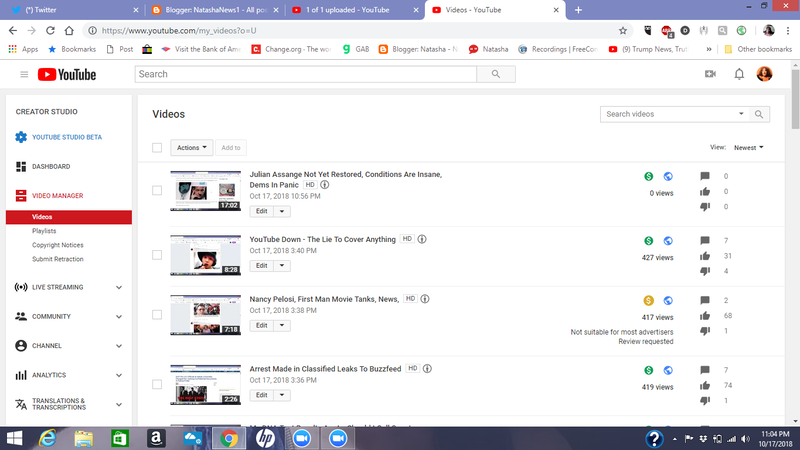Viewport: 800px width, 450px height.
Task: Open the Nancy Pelosi video title link
Action: coord(324,299)
